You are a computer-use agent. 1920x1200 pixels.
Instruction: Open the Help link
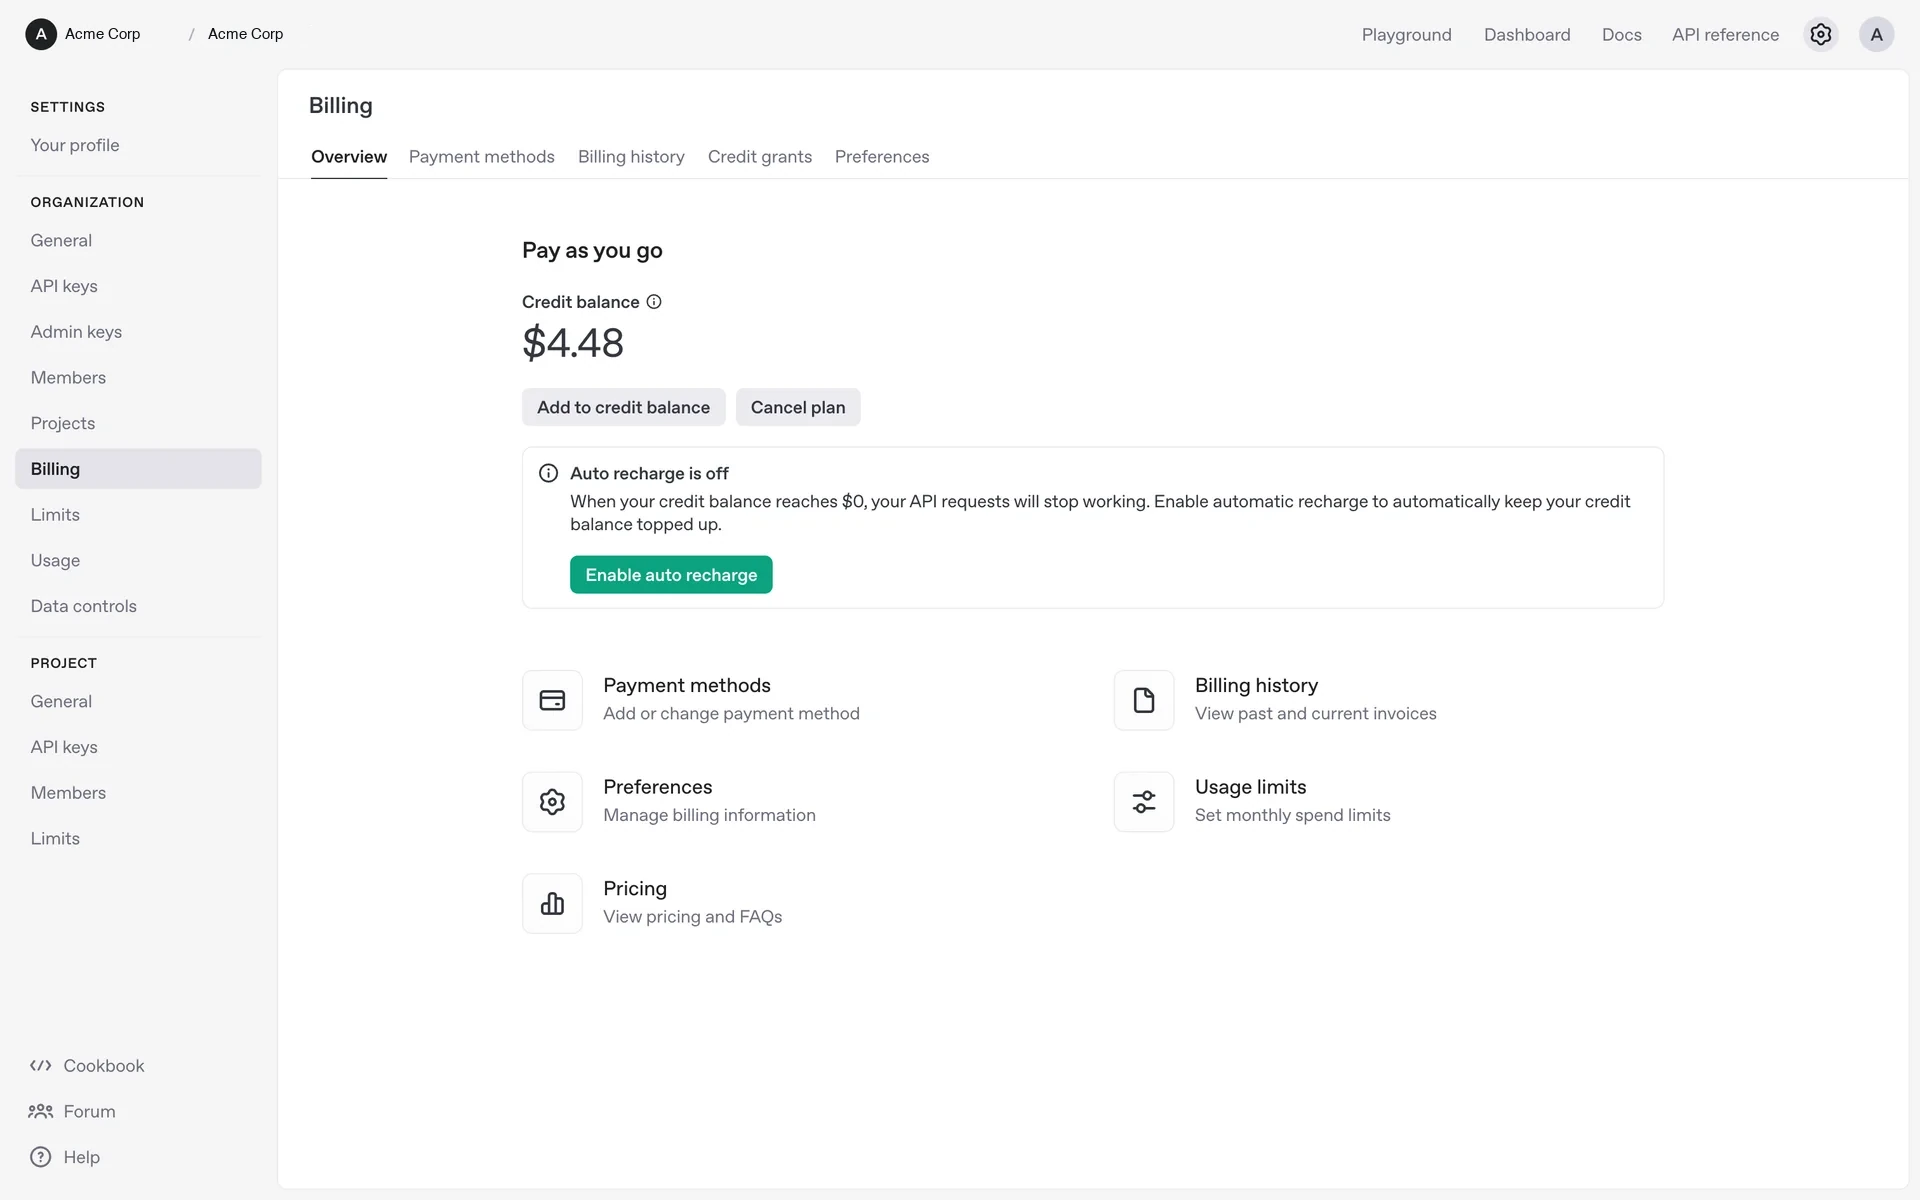coord(82,1157)
